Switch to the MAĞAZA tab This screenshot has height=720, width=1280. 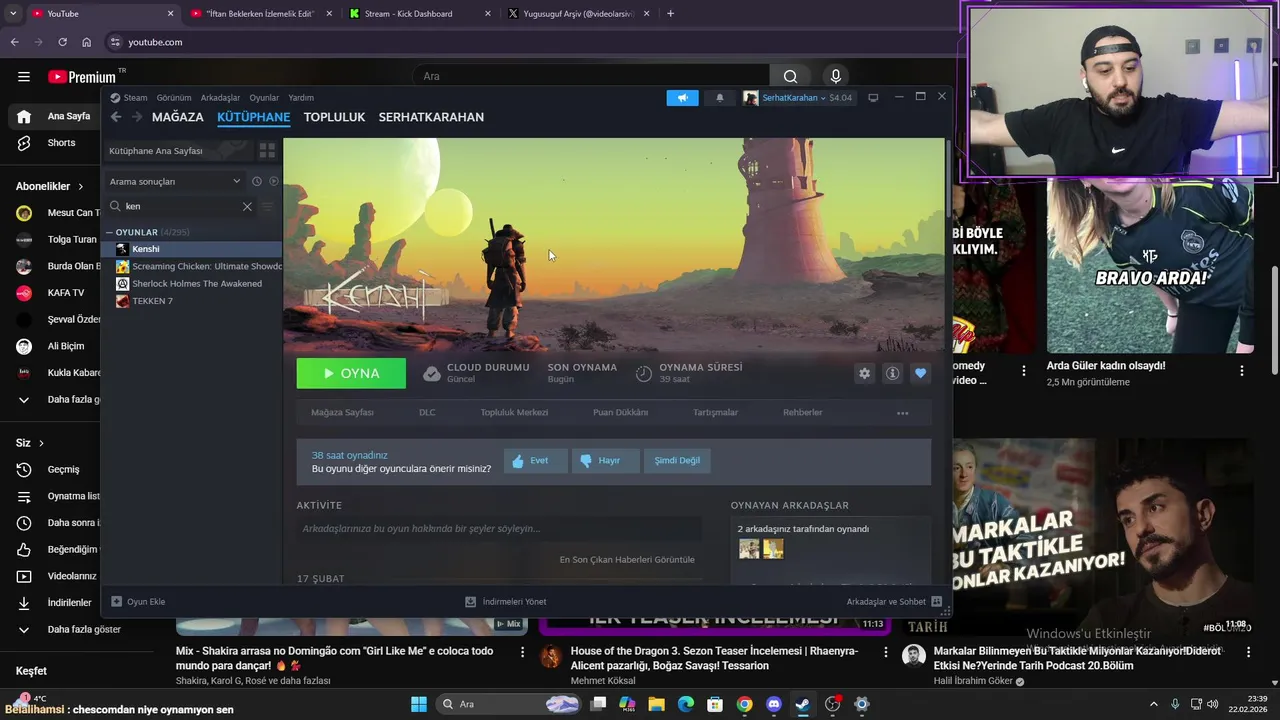[178, 117]
